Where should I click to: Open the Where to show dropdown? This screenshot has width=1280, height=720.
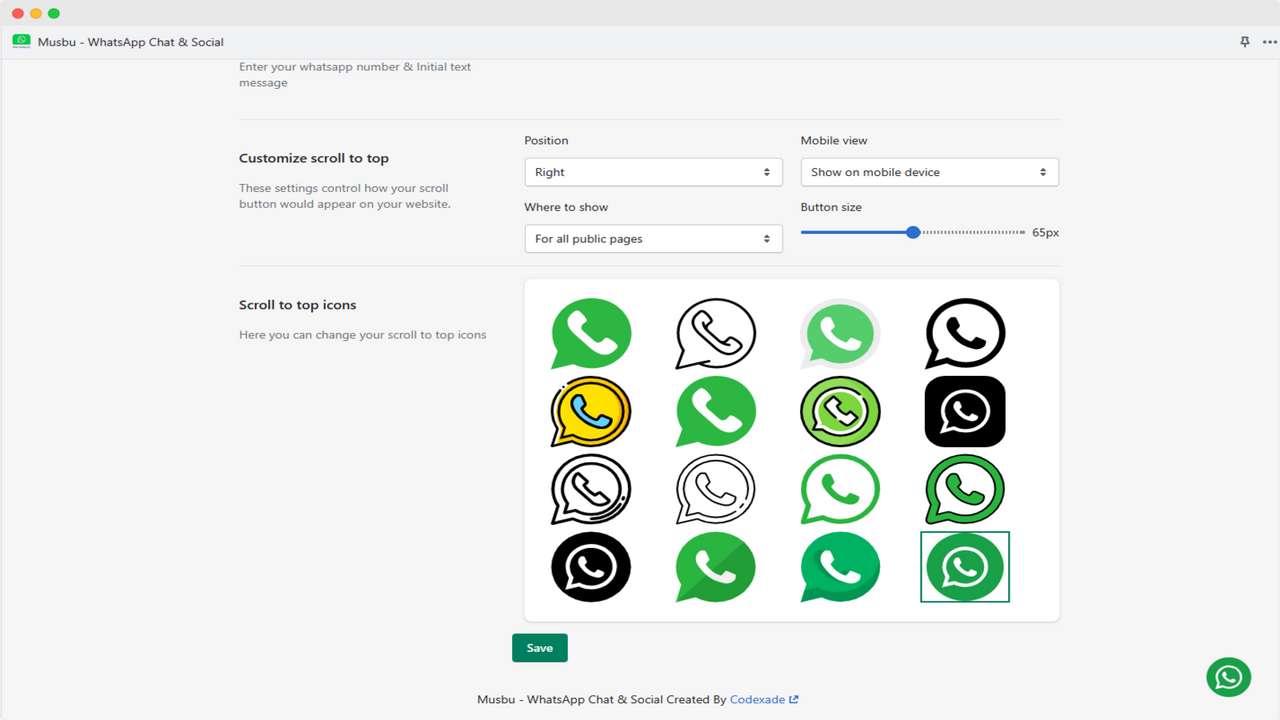(653, 238)
